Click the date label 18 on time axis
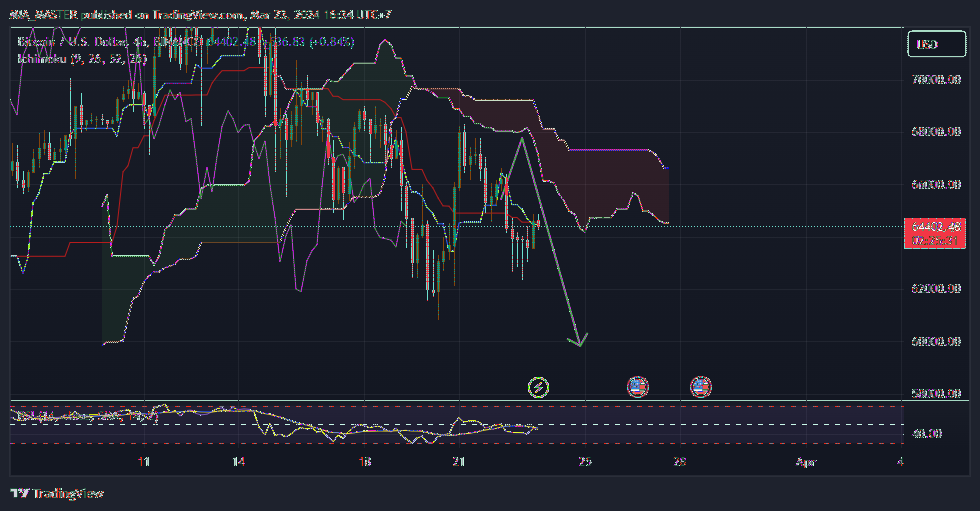The height and width of the screenshot is (511, 980). point(365,462)
